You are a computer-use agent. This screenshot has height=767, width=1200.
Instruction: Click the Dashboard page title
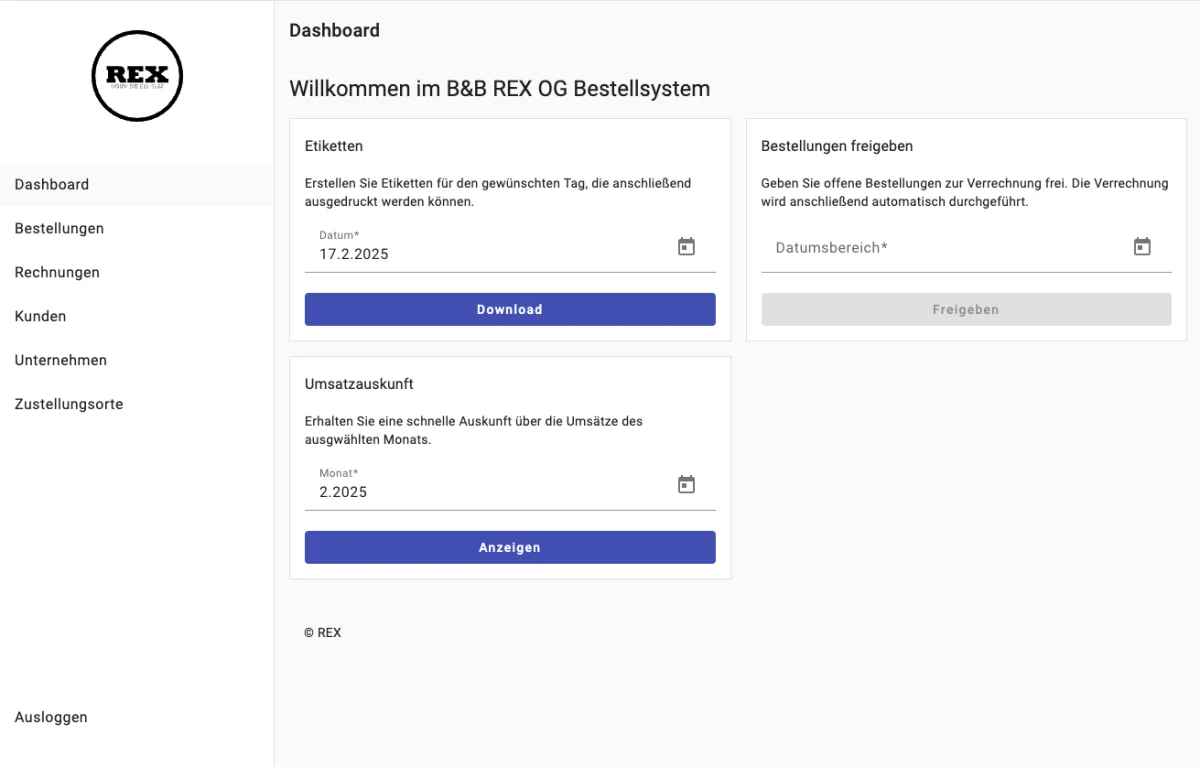pyautogui.click(x=334, y=30)
